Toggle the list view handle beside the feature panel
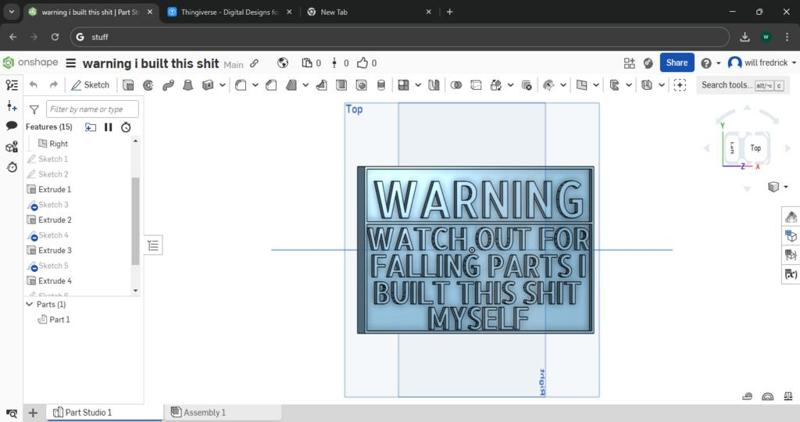The width and height of the screenshot is (800, 422). point(153,245)
